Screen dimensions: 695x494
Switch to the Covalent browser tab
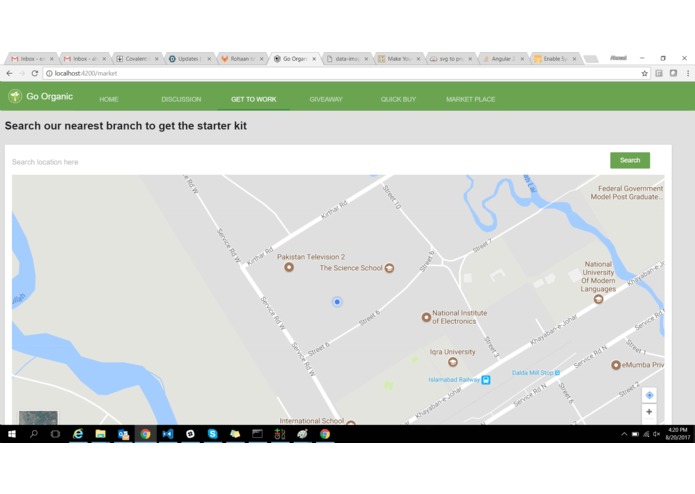tap(136, 58)
